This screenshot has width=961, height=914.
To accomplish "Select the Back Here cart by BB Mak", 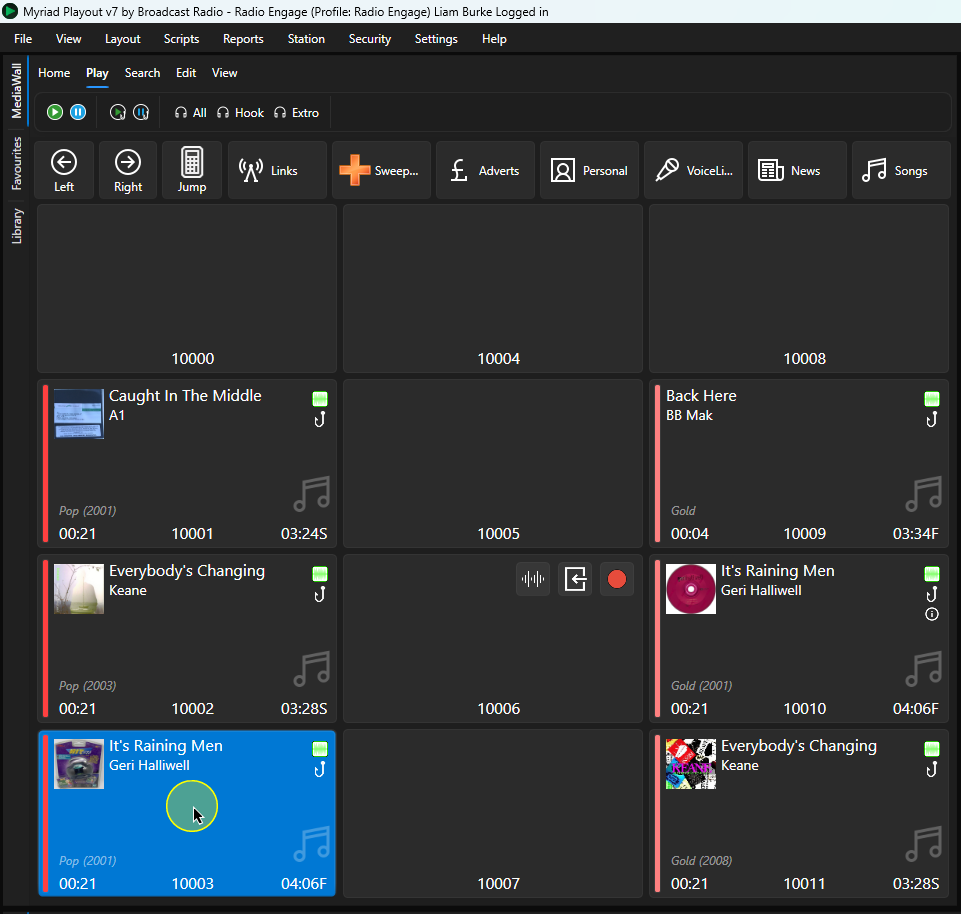I will pos(799,463).
